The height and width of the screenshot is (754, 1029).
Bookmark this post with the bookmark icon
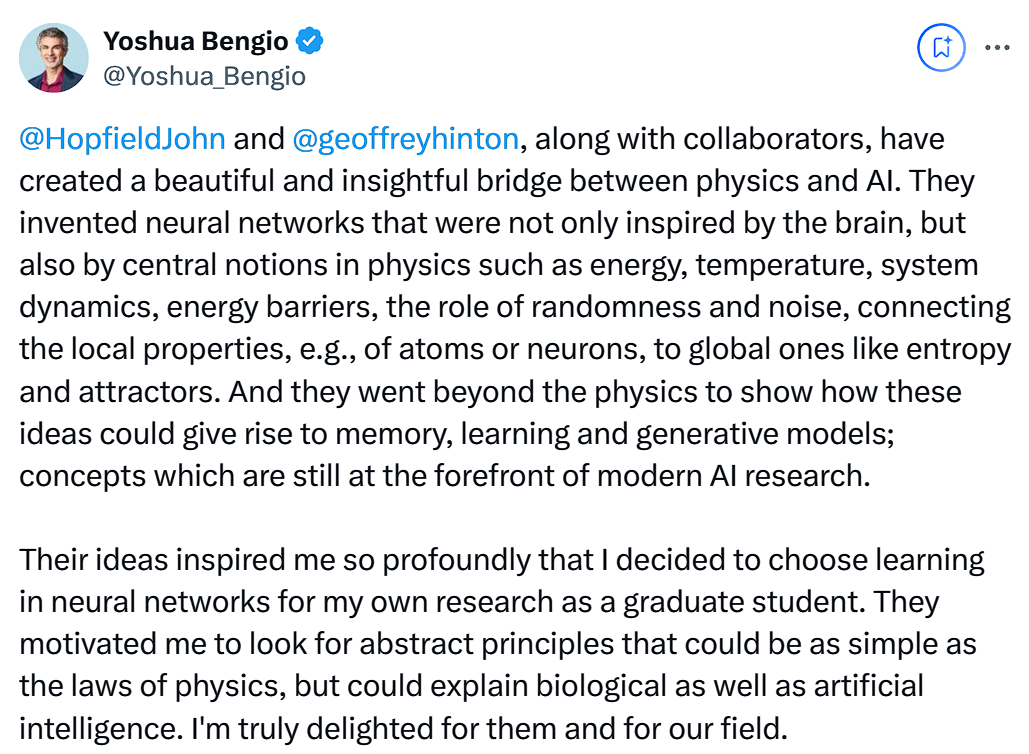pyautogui.click(x=941, y=47)
